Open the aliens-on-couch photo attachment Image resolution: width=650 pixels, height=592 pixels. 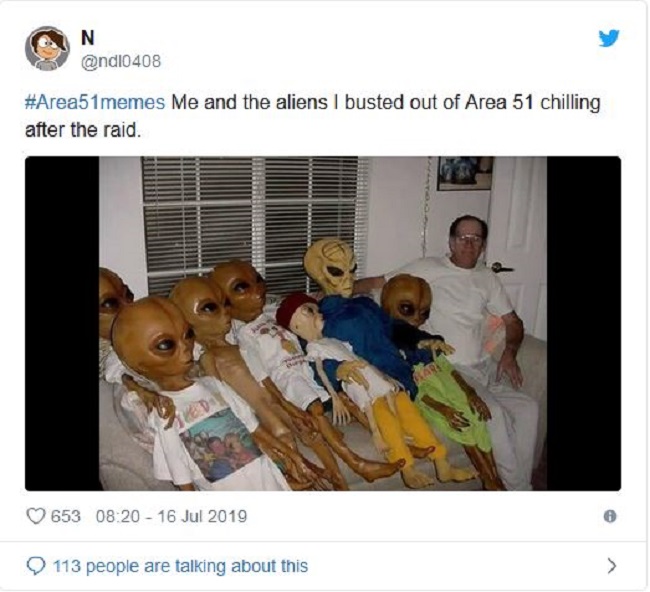coord(323,323)
